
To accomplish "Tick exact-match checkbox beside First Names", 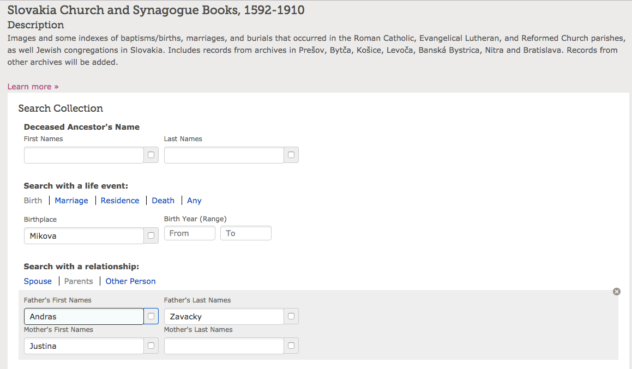I will (151, 155).
